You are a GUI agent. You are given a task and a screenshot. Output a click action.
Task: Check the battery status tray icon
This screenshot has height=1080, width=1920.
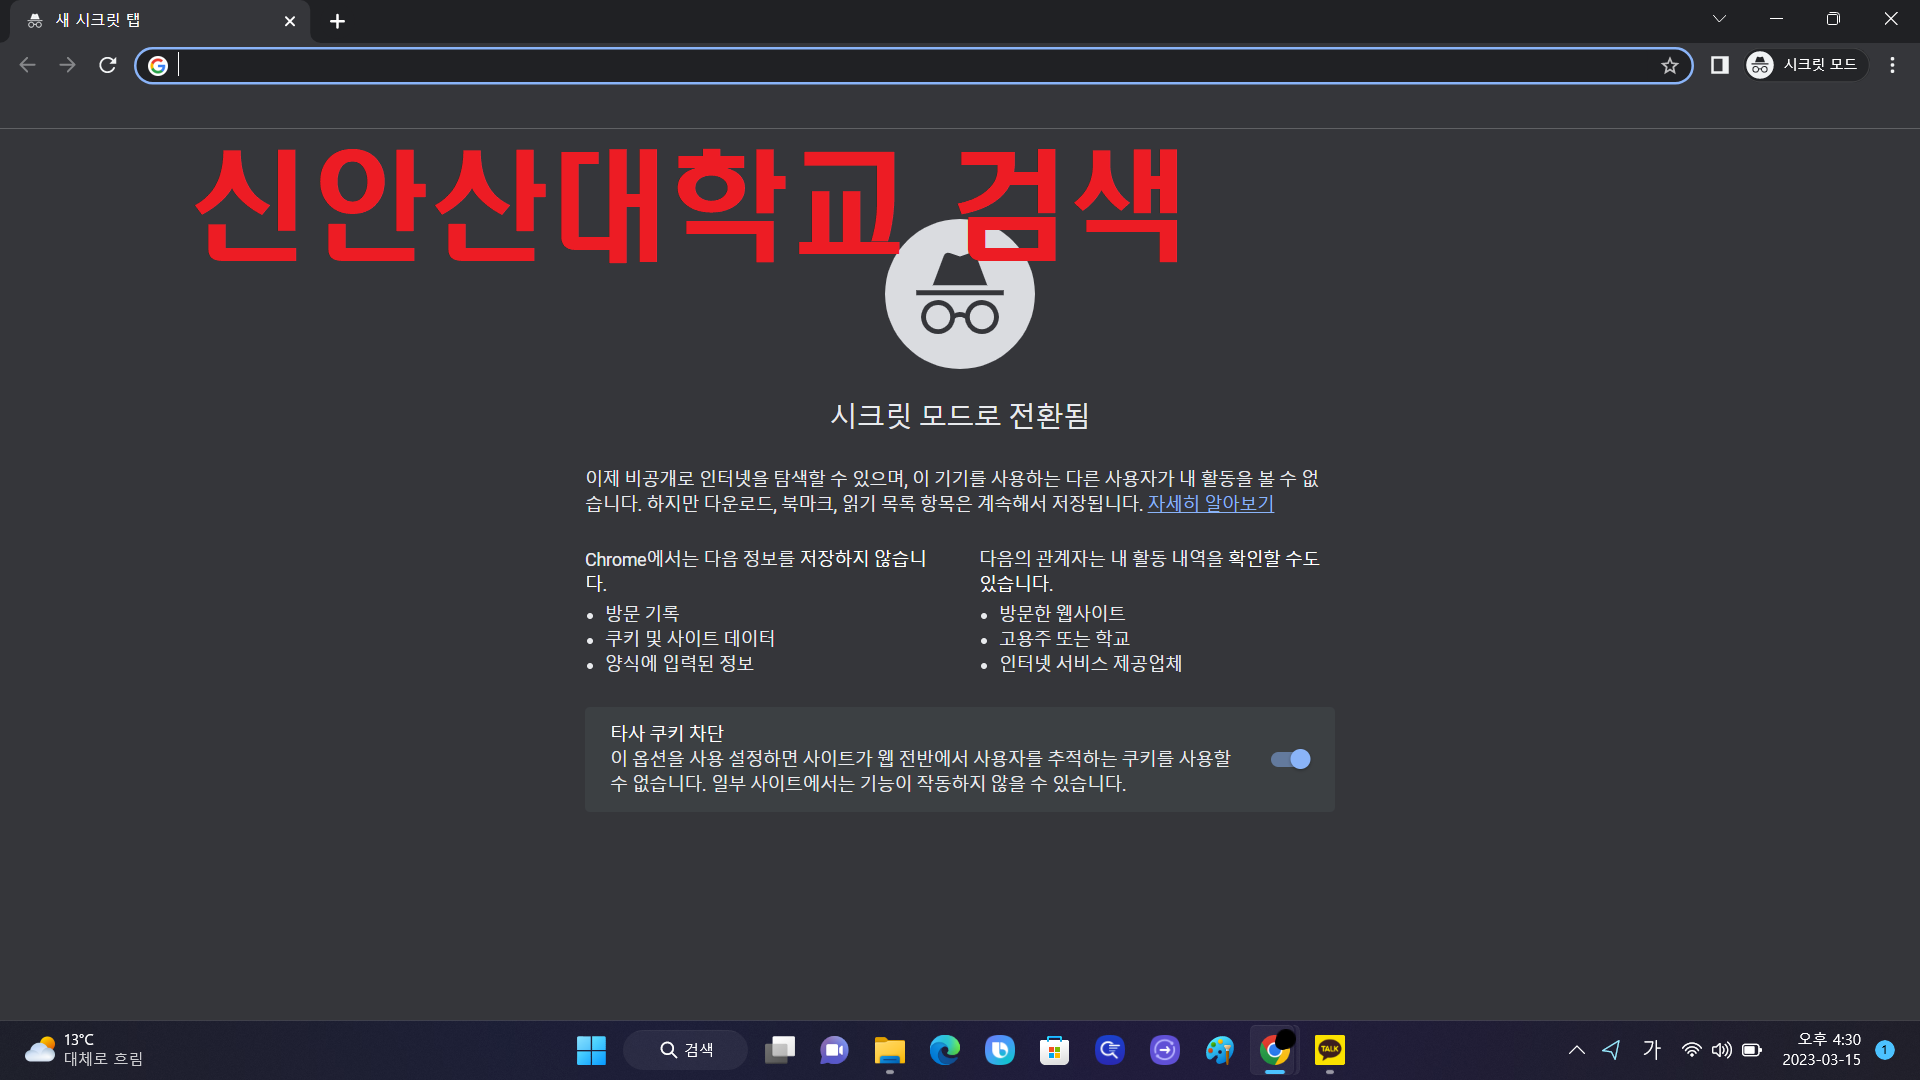click(x=1751, y=1050)
